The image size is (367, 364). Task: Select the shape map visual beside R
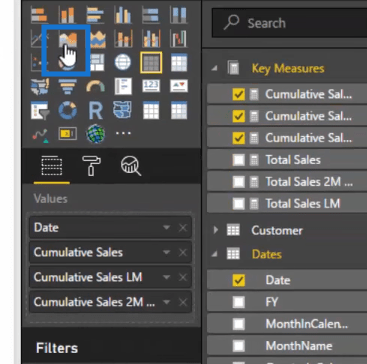(x=123, y=110)
